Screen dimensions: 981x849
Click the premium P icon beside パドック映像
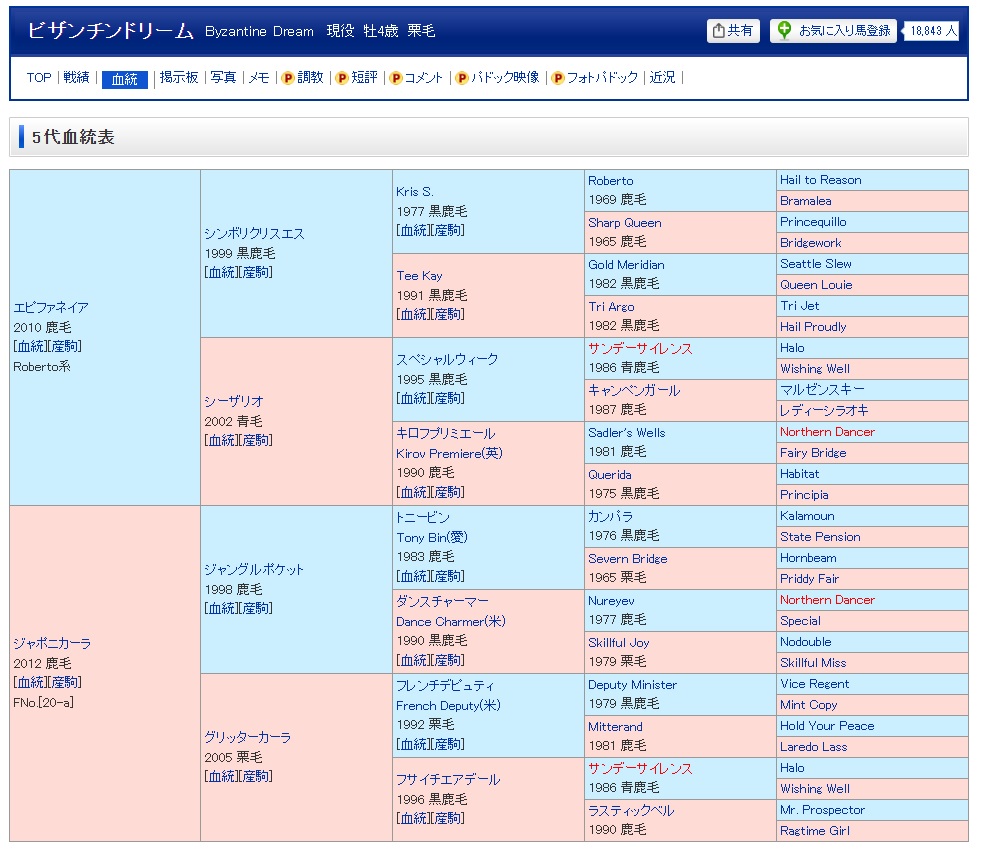tap(462, 78)
